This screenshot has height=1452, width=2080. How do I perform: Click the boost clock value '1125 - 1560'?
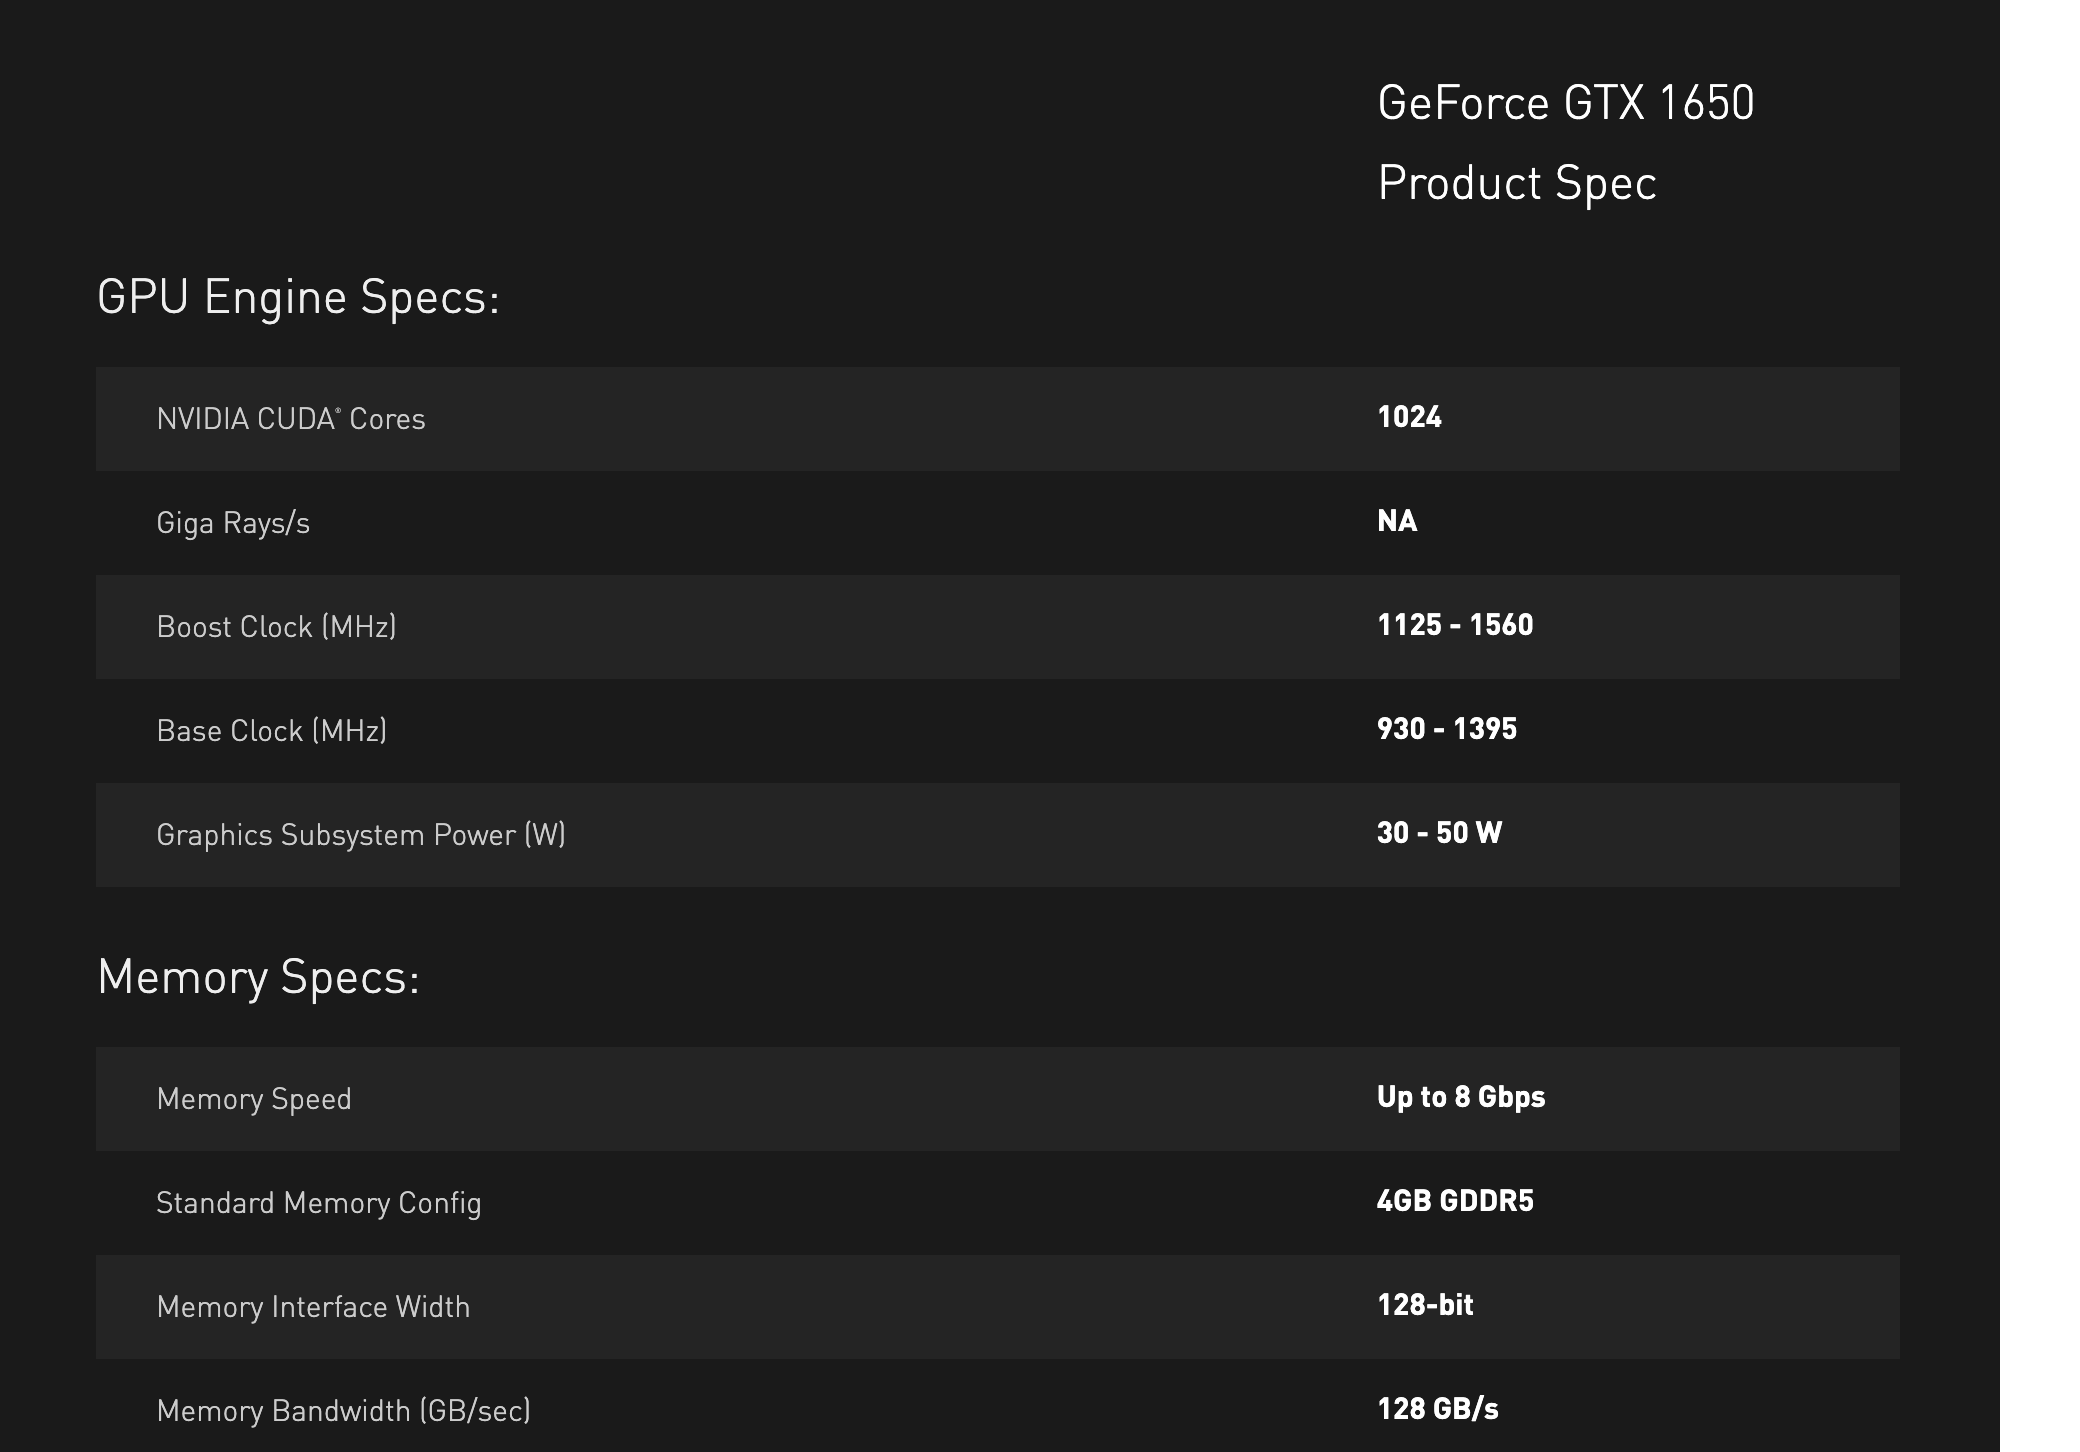coord(1455,625)
